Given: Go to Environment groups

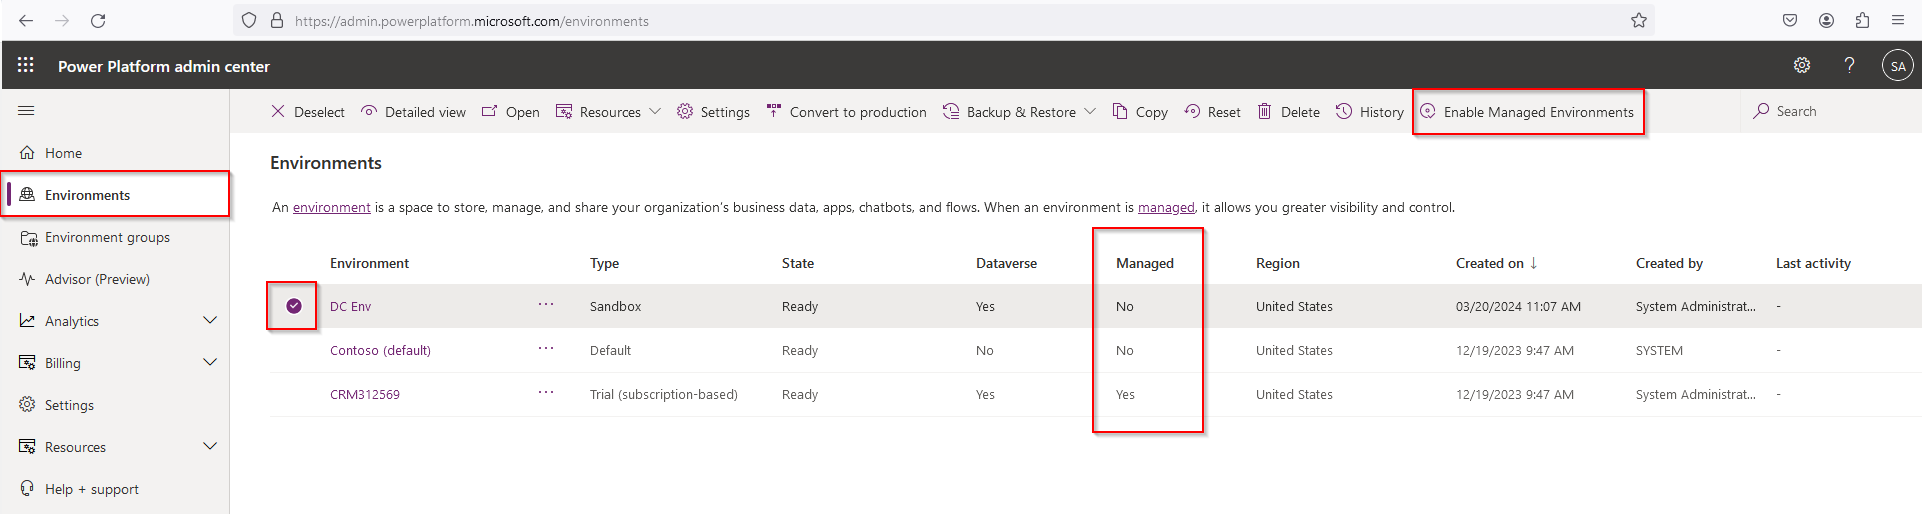Looking at the screenshot, I should tap(107, 237).
